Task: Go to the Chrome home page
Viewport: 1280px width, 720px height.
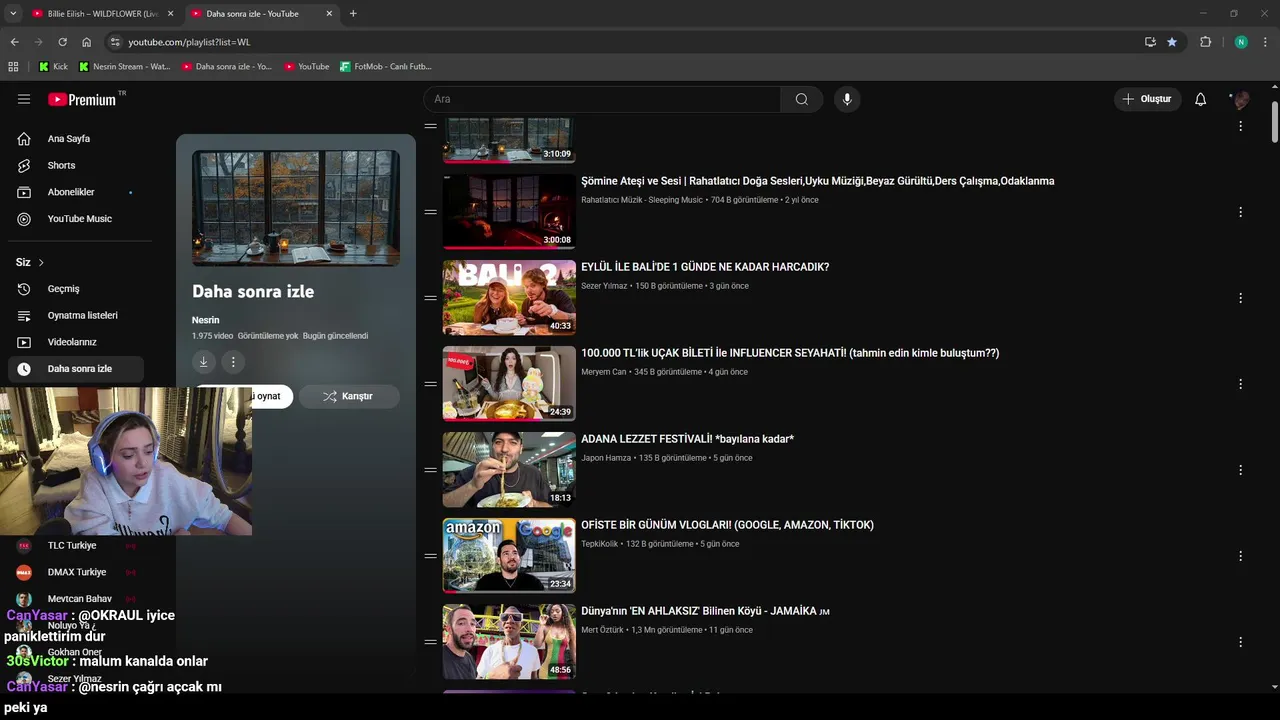Action: pyautogui.click(x=86, y=42)
